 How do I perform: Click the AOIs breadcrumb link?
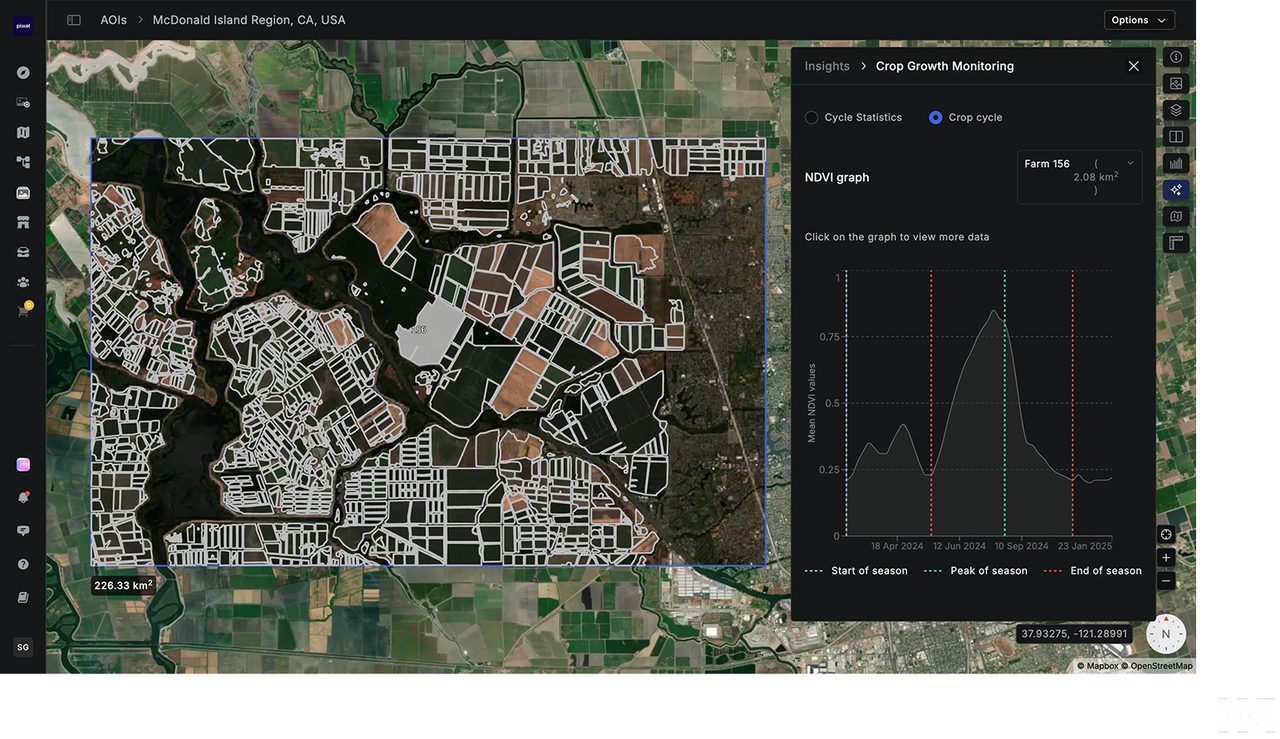tap(113, 20)
